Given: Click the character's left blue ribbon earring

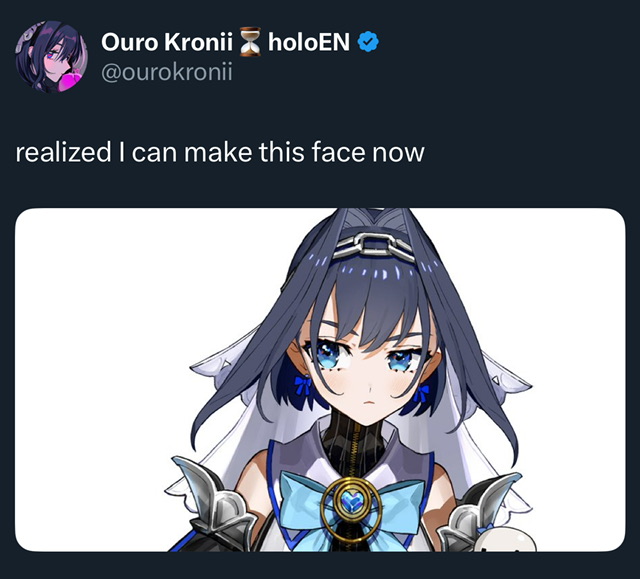Looking at the screenshot, I should pyautogui.click(x=303, y=385).
